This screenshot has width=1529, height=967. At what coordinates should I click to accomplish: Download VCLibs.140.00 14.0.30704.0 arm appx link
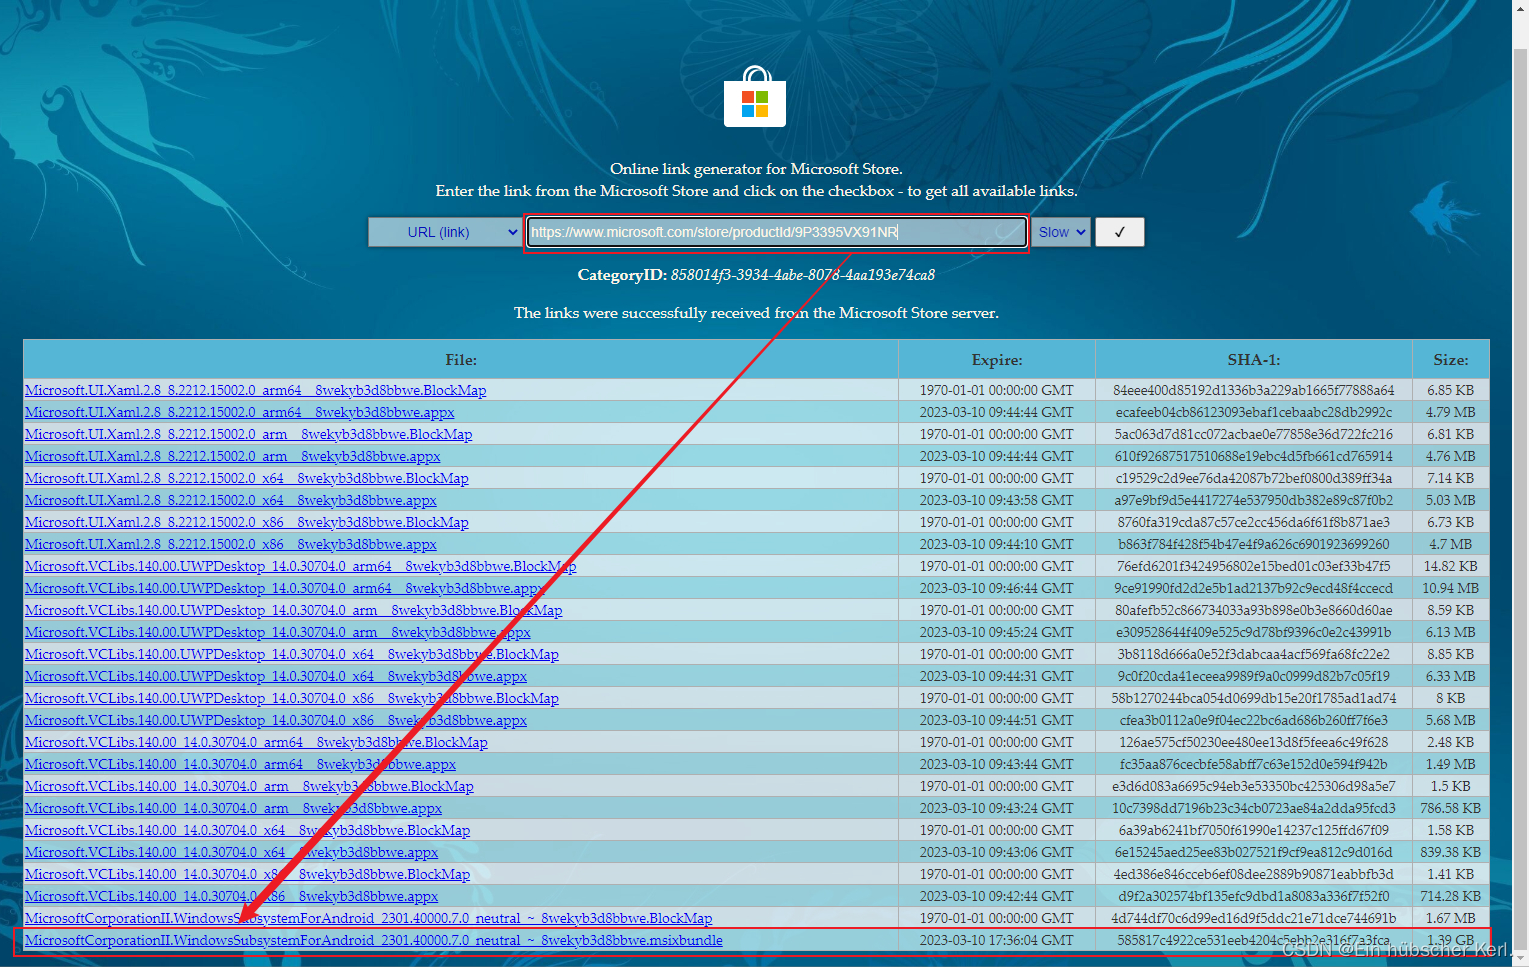click(233, 808)
